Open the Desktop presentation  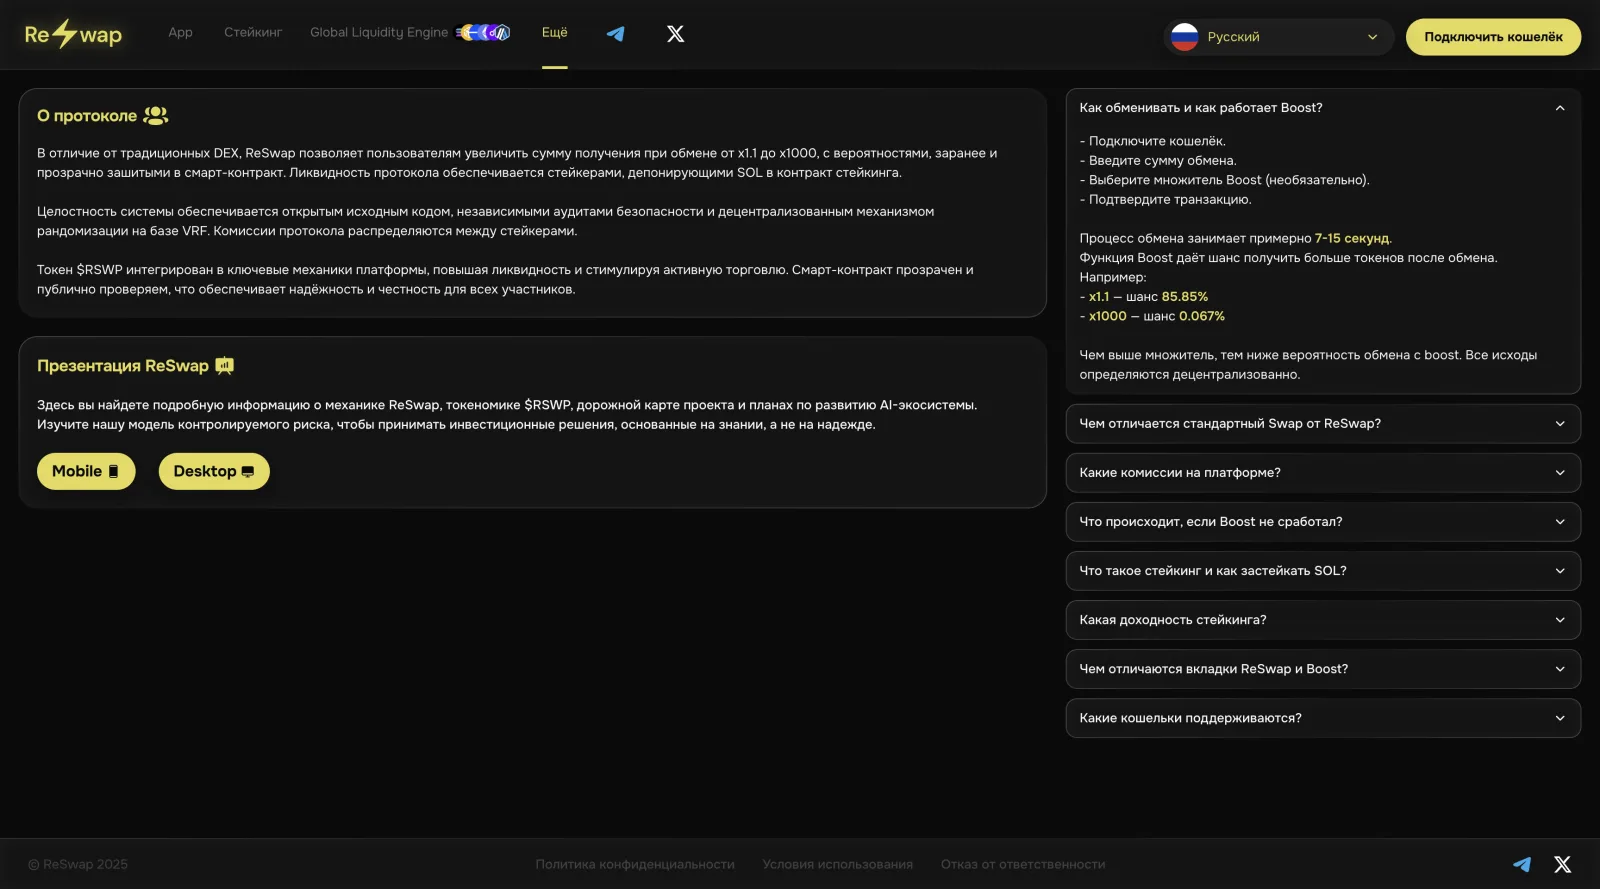[x=214, y=471]
